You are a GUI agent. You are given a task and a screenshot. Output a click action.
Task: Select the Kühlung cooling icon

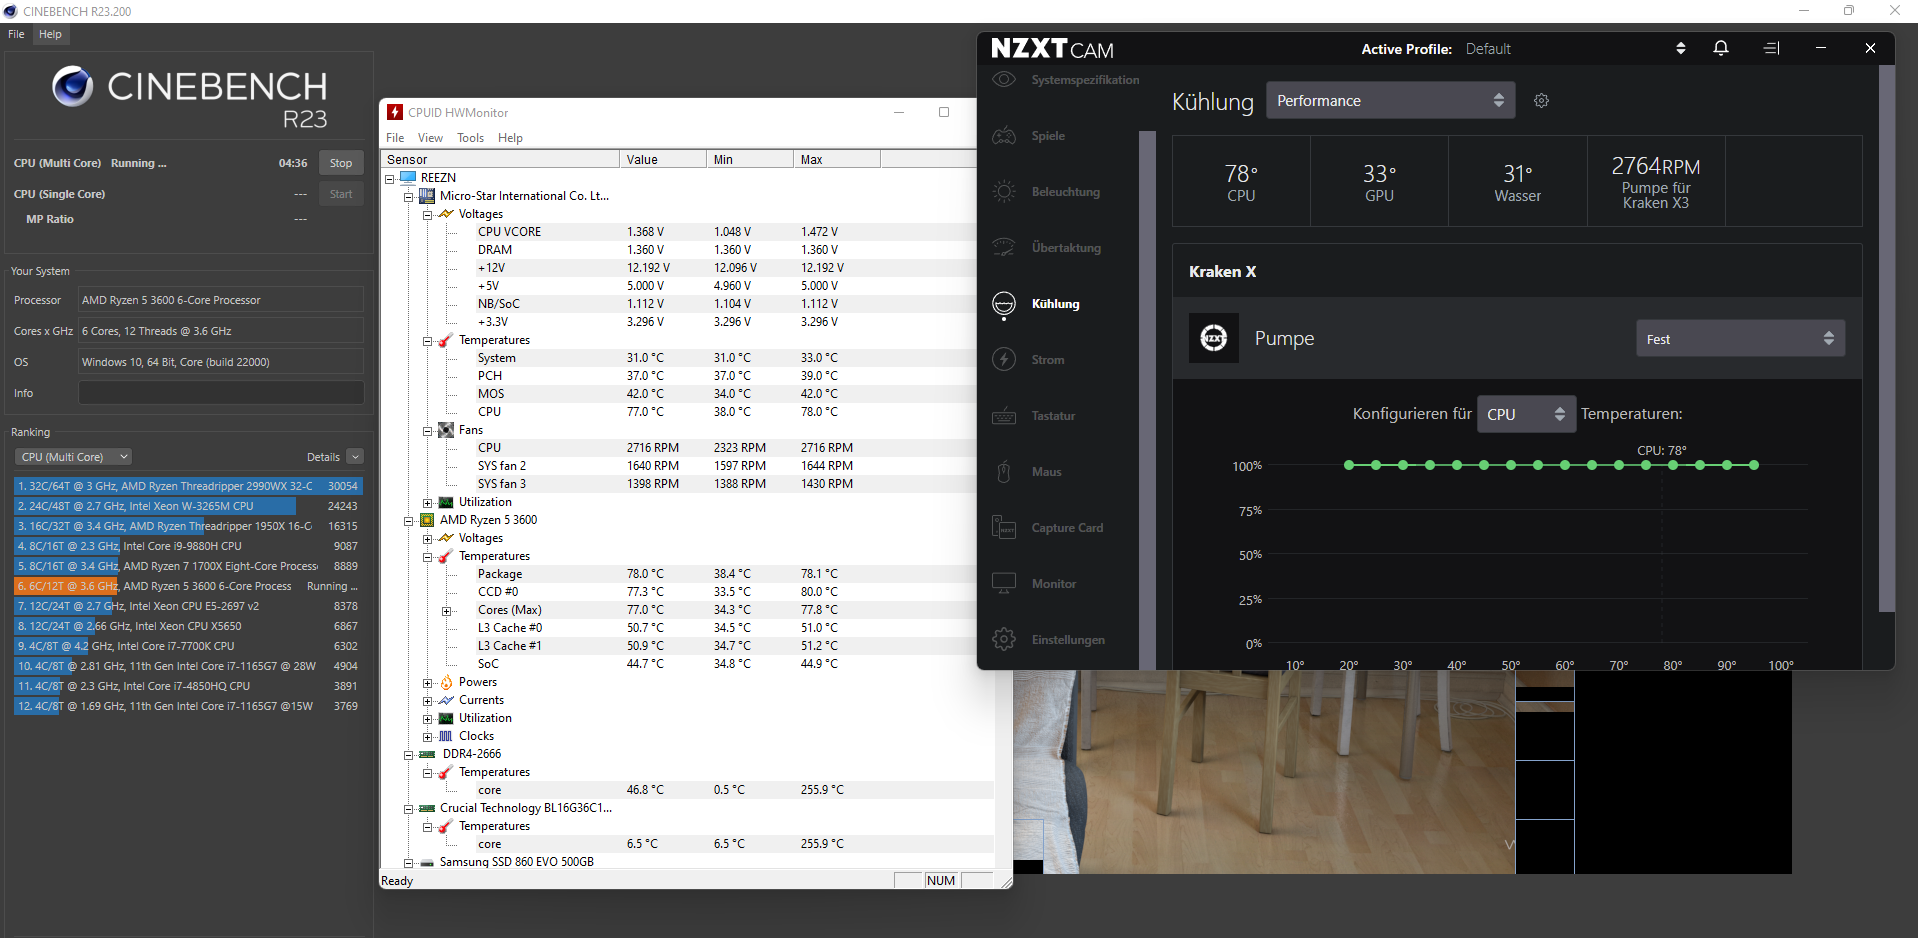pyautogui.click(x=1004, y=304)
